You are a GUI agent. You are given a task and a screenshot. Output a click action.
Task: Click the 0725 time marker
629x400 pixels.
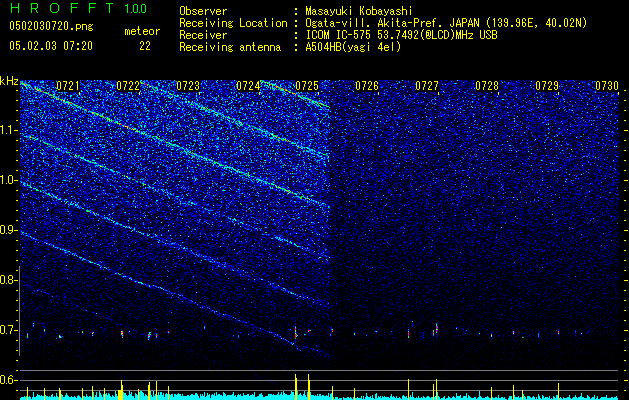[x=307, y=86]
